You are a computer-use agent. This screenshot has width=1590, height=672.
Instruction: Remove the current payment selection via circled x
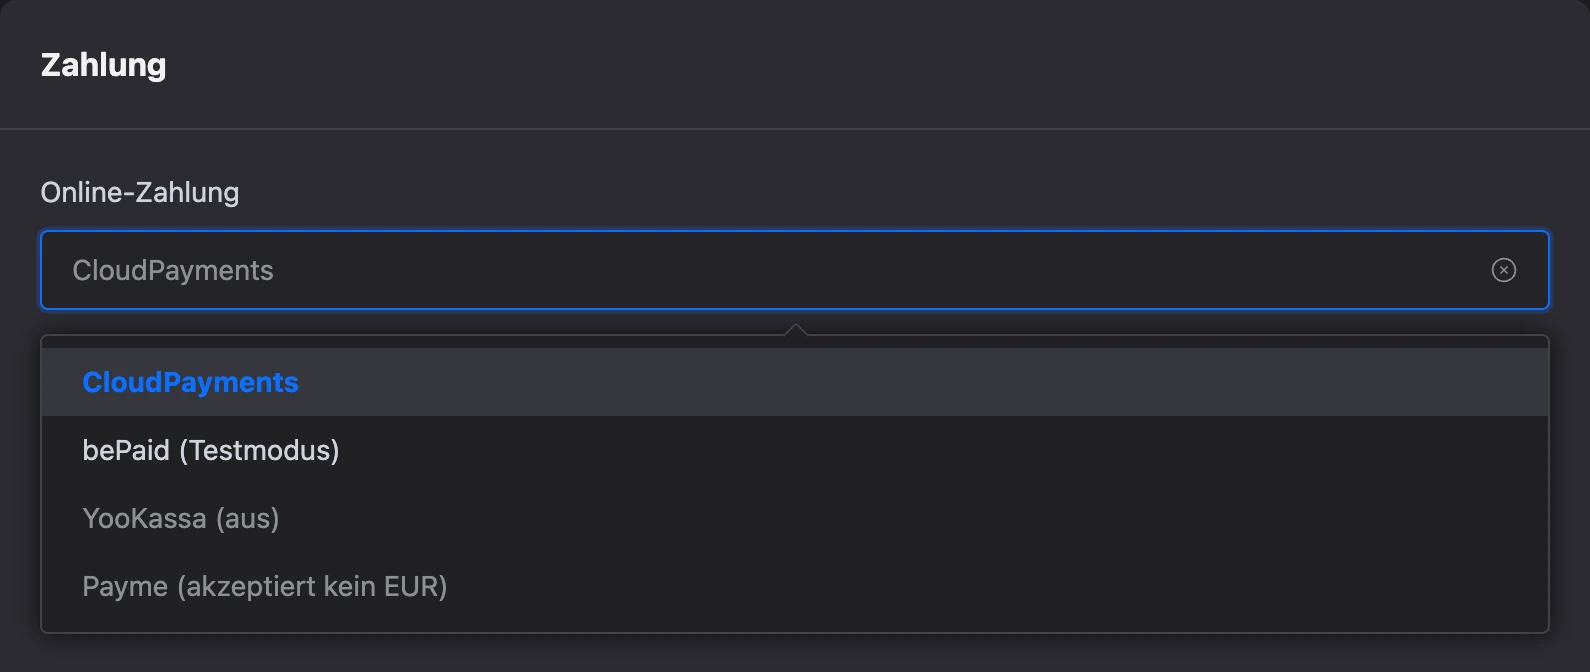(x=1503, y=270)
